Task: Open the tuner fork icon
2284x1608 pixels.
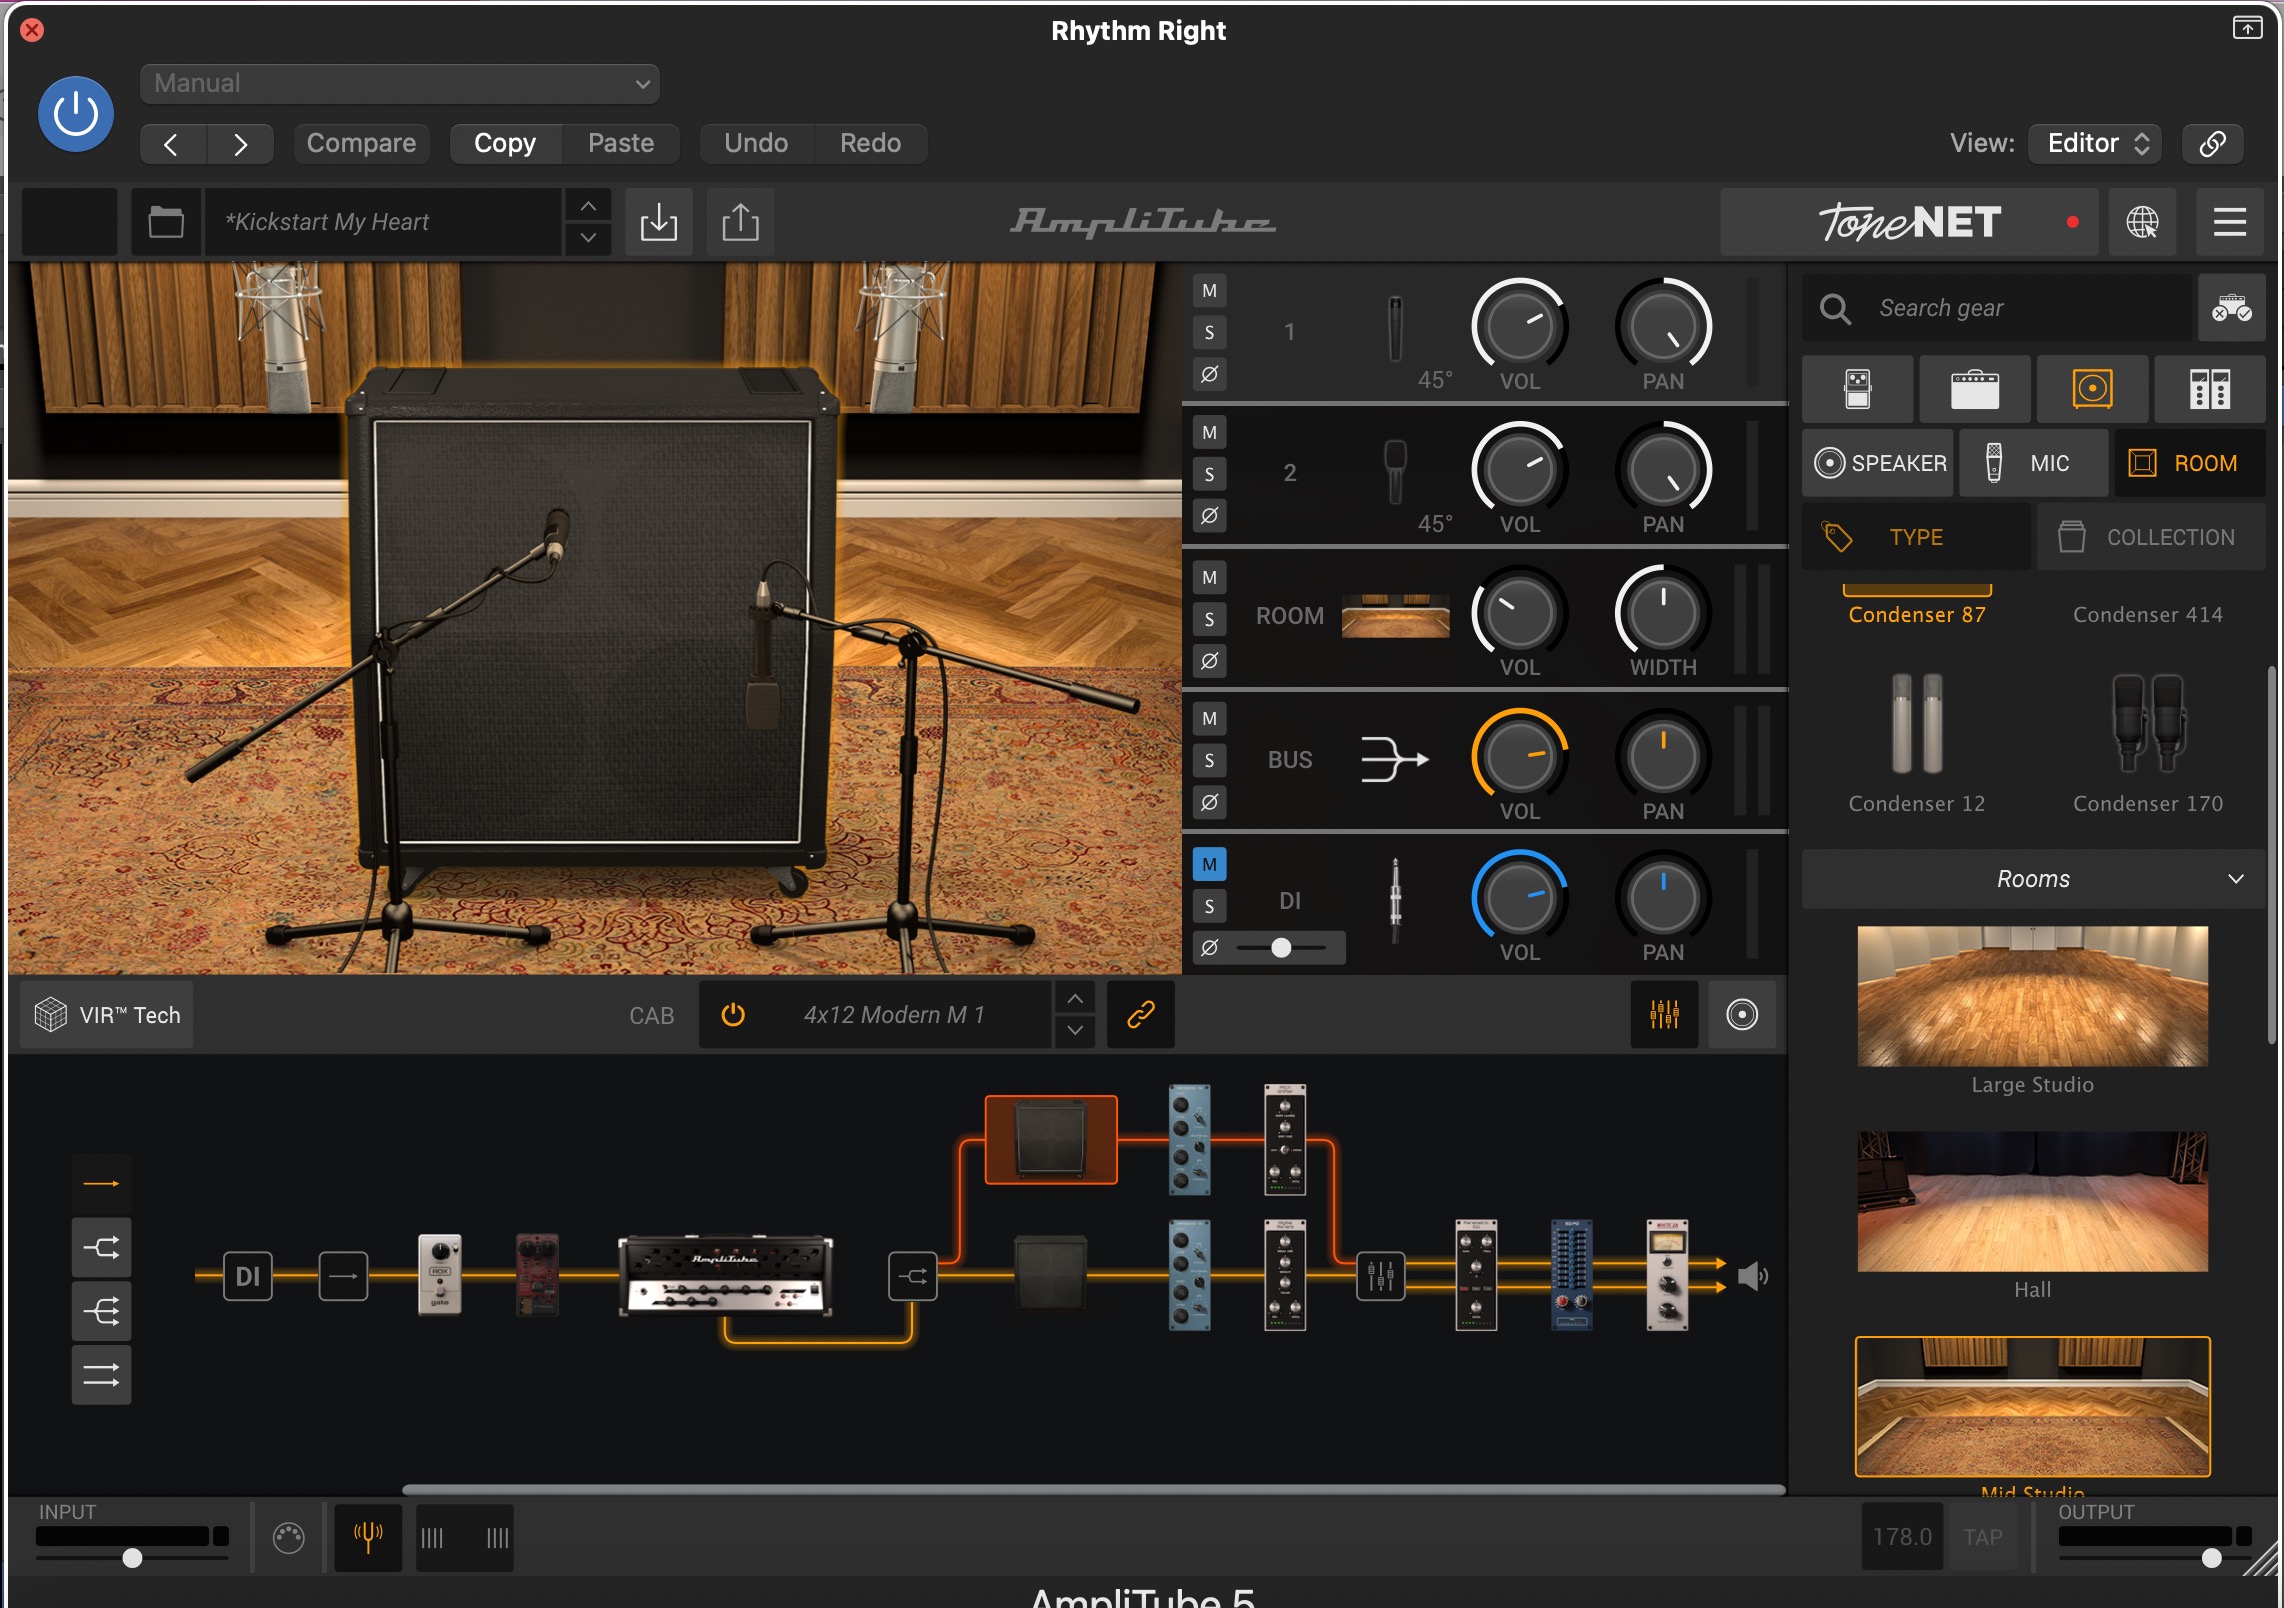Action: (x=368, y=1537)
